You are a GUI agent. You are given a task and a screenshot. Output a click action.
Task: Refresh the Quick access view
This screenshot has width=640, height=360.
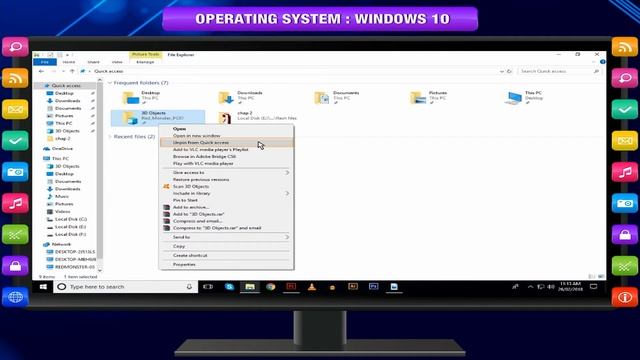(509, 71)
